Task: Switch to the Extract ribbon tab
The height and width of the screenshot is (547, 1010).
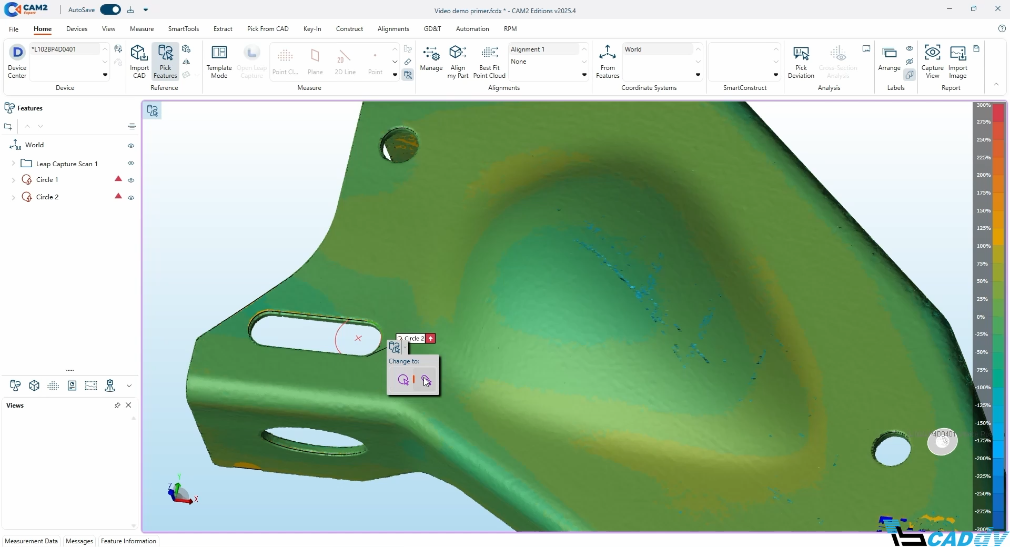Action: tap(223, 29)
